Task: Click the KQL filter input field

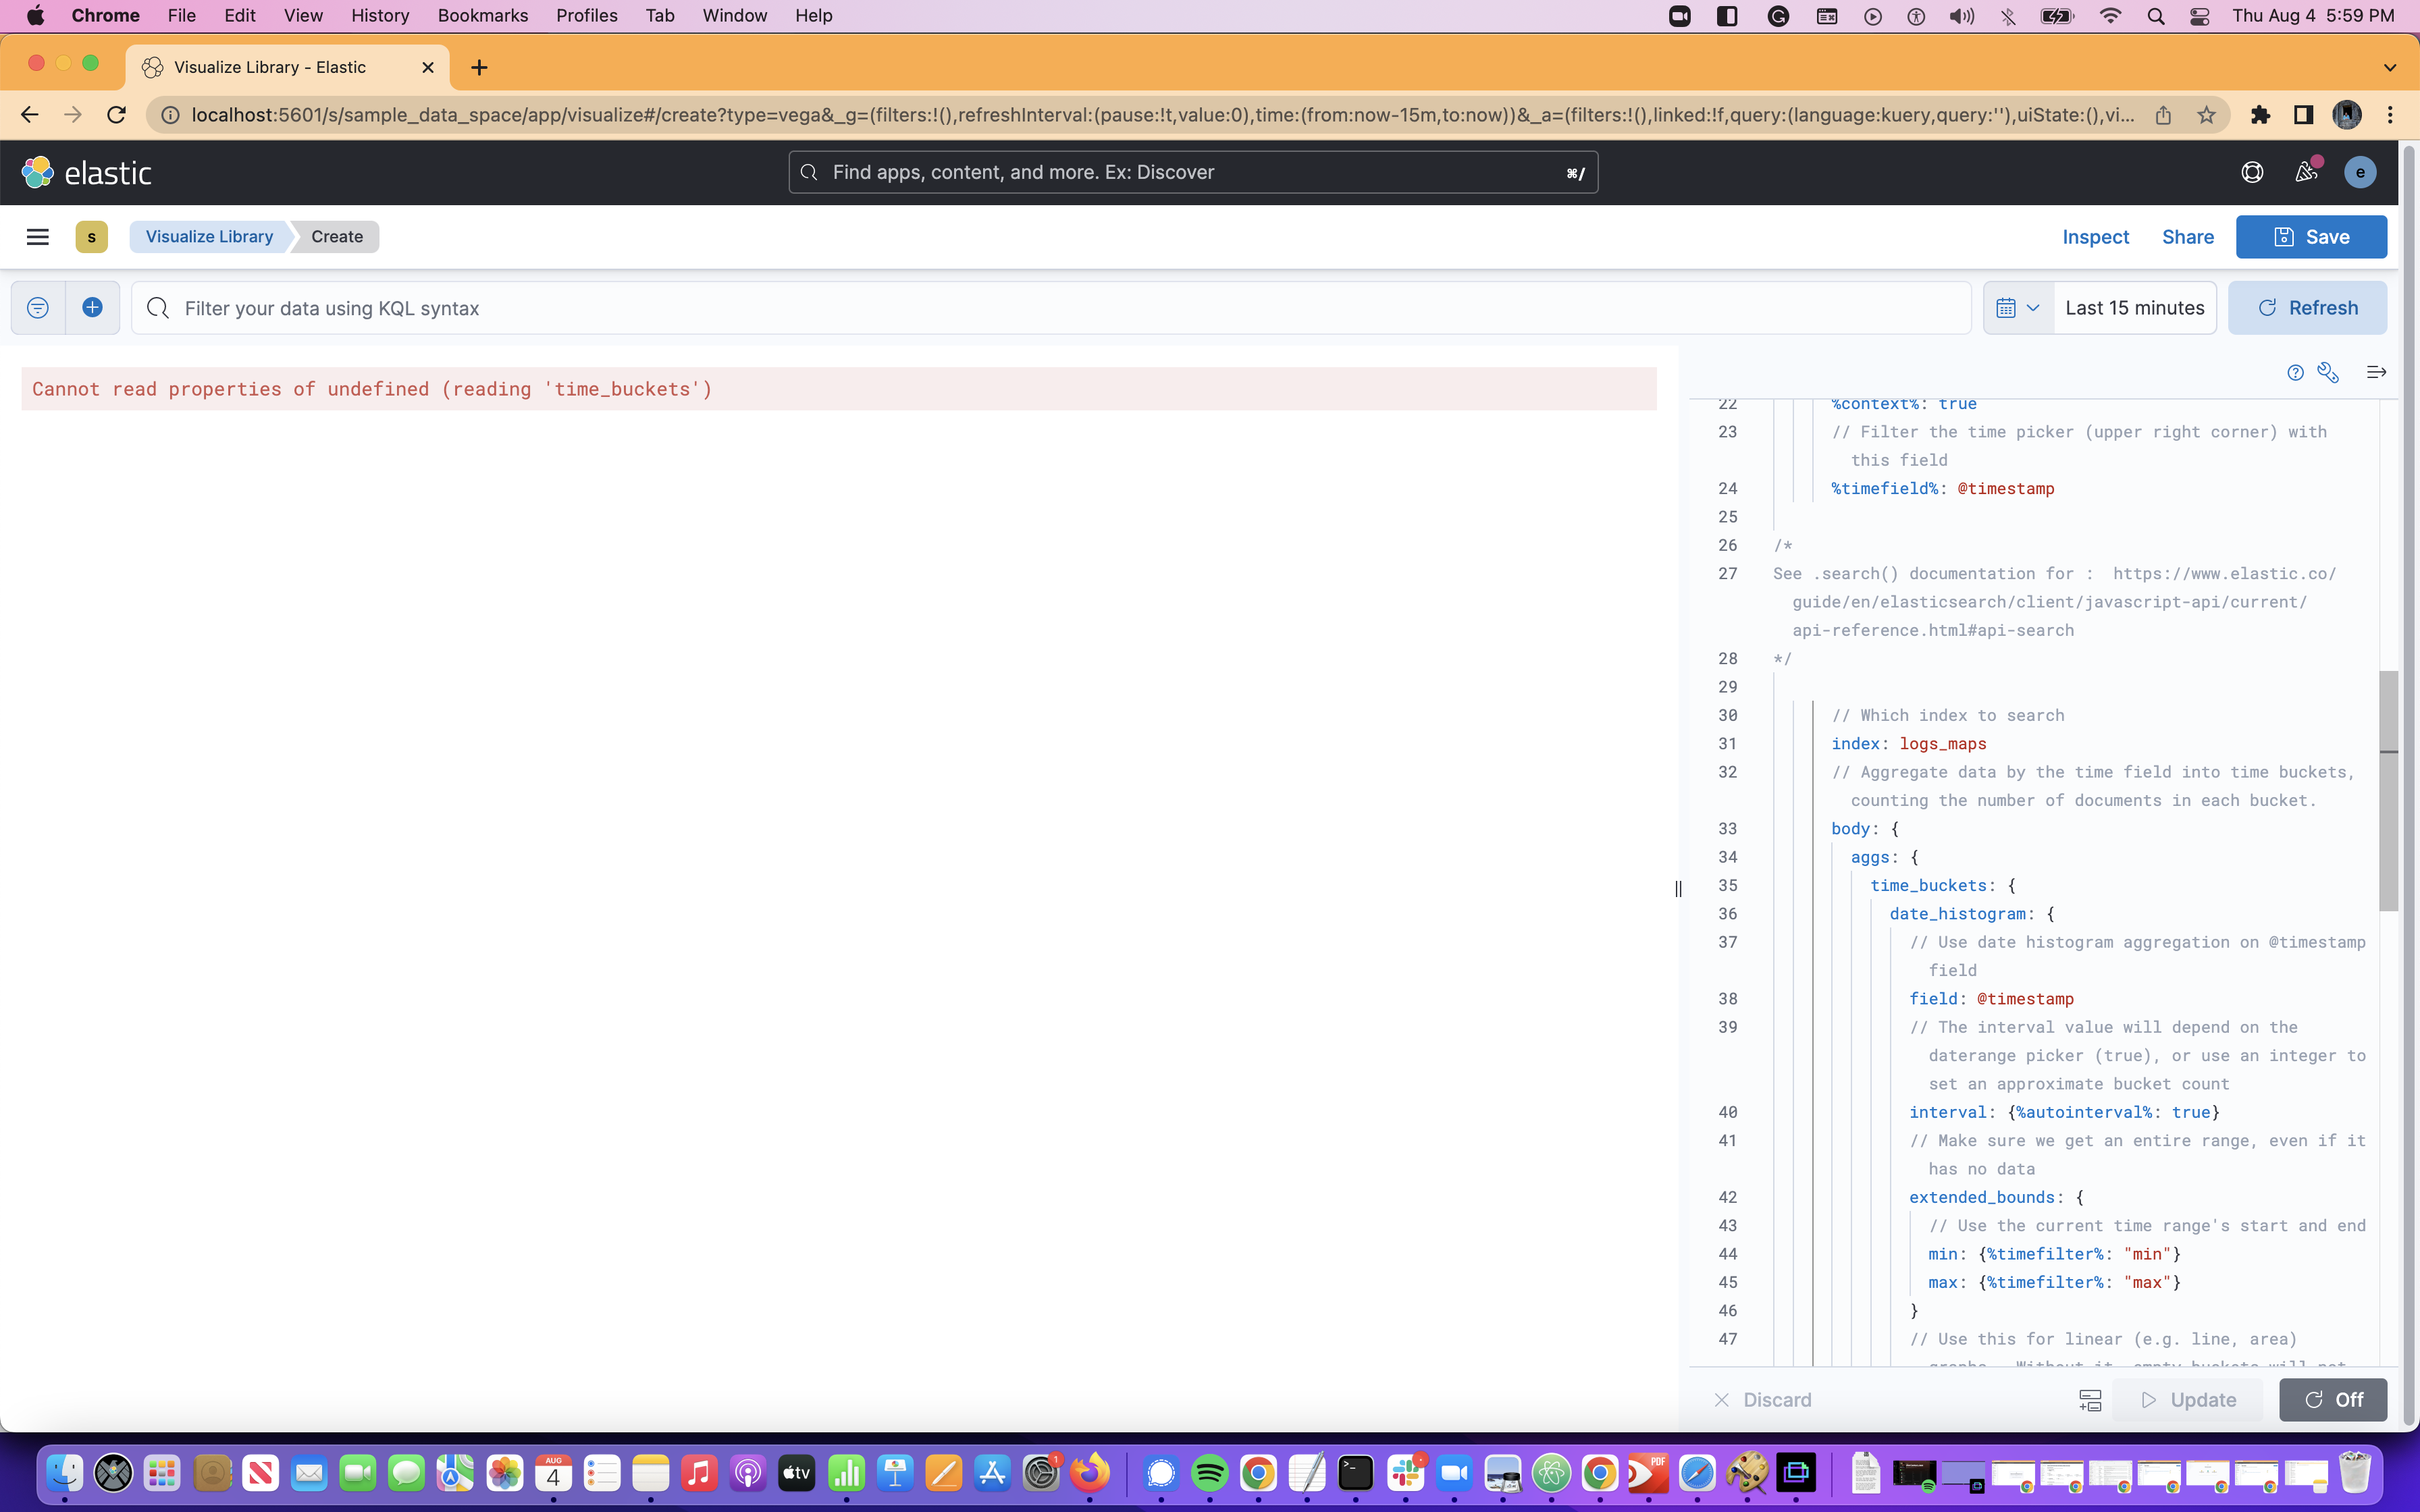Action: point(600,307)
